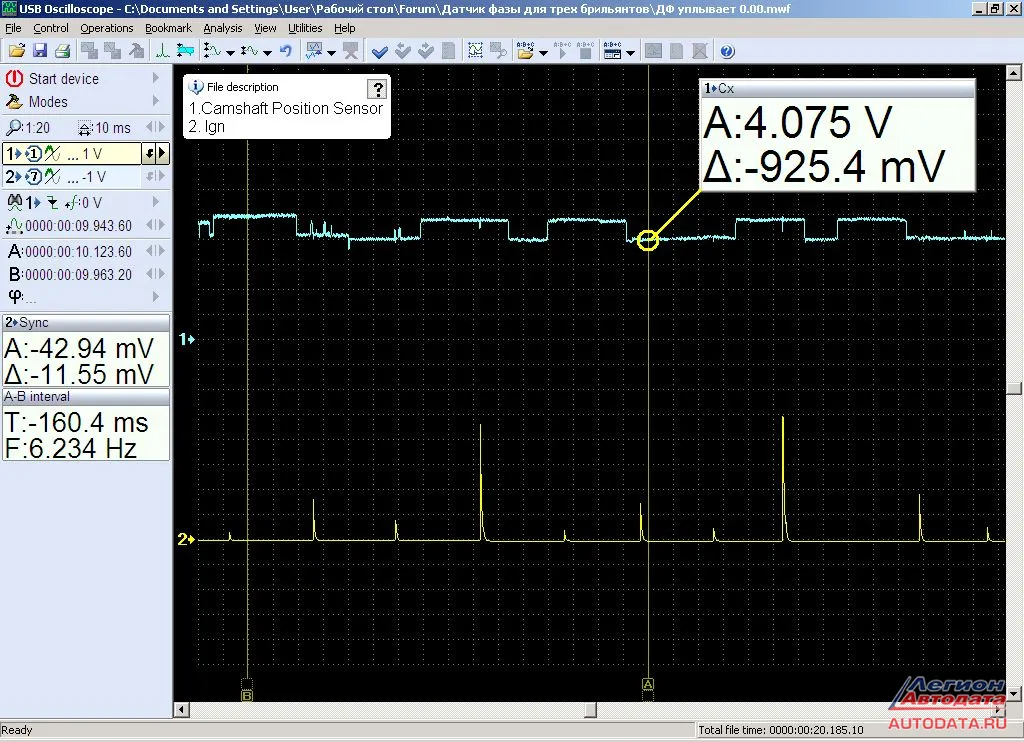The width and height of the screenshot is (1024, 742).
Task: Open the Analysis menu
Action: point(222,28)
